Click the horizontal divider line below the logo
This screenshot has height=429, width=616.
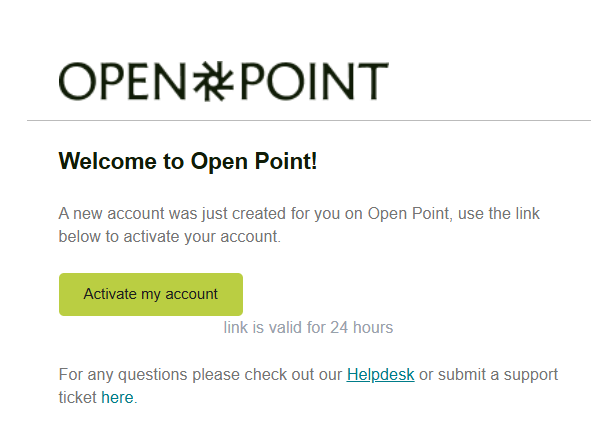coord(308,121)
